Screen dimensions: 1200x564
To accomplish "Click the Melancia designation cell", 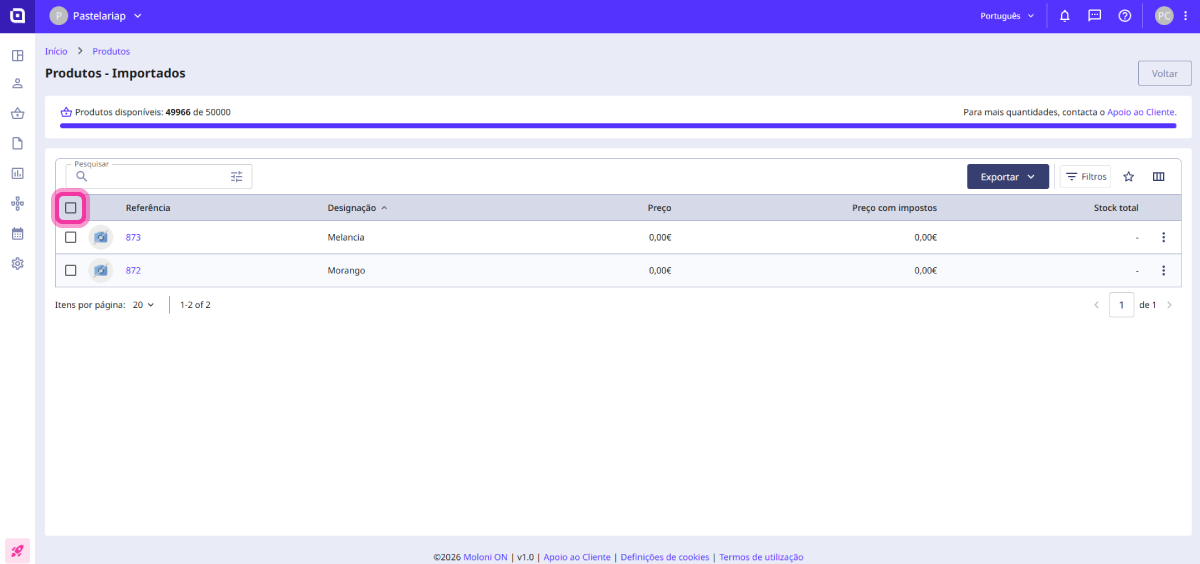I will 346,237.
